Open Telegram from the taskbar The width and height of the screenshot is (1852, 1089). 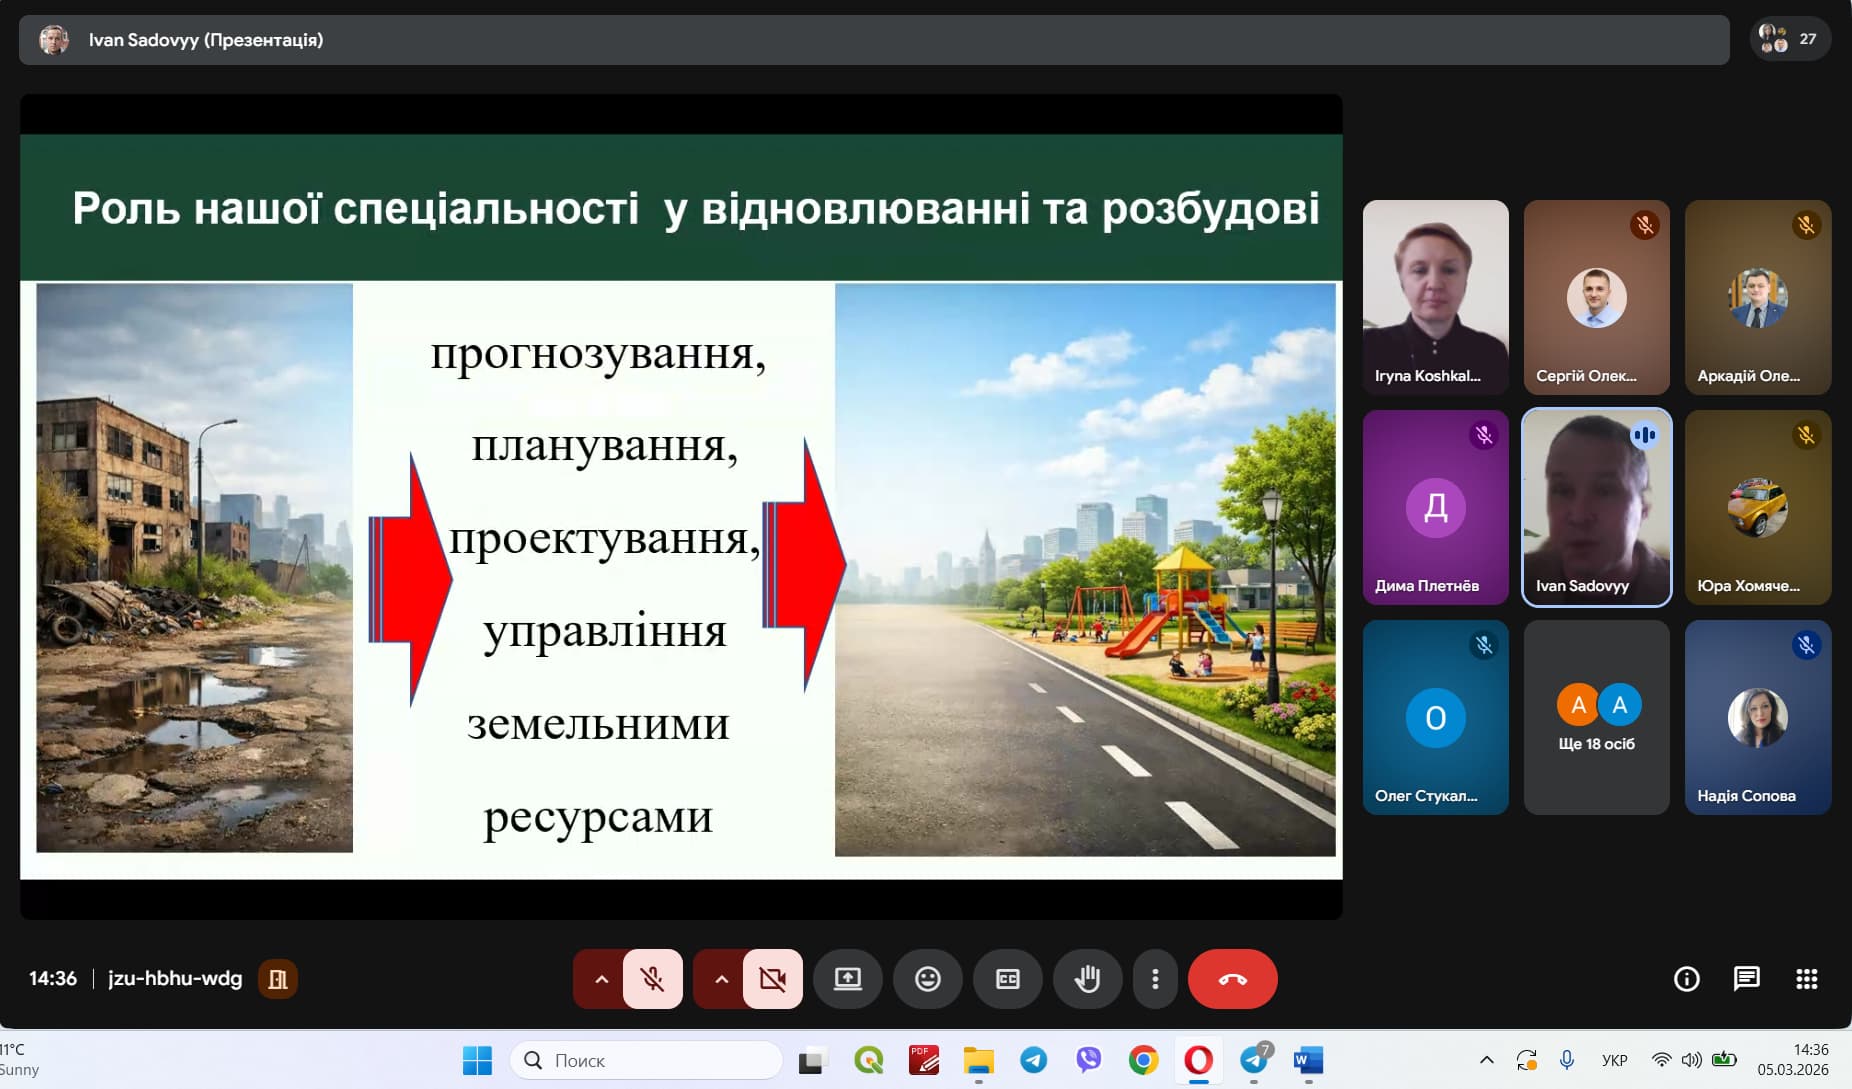[x=1033, y=1060]
